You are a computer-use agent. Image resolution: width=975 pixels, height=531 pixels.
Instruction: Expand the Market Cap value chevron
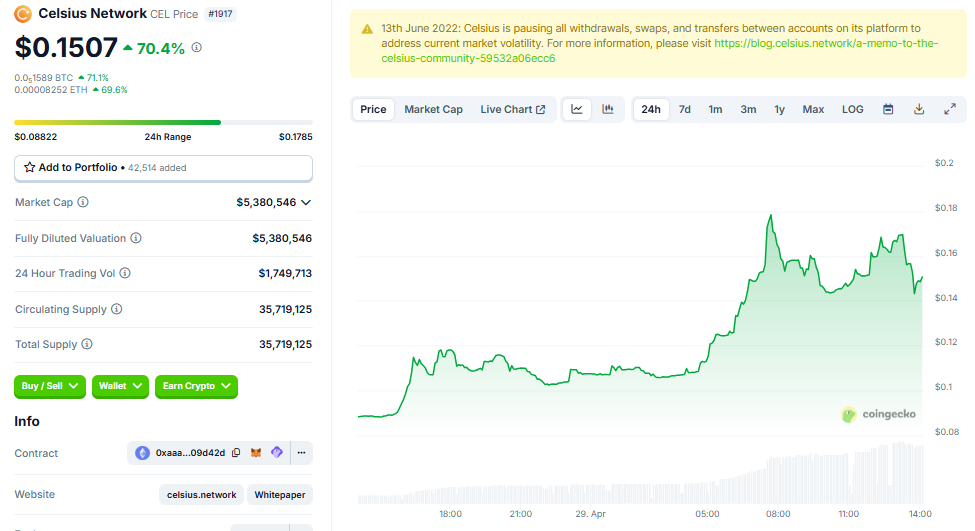pyautogui.click(x=306, y=202)
